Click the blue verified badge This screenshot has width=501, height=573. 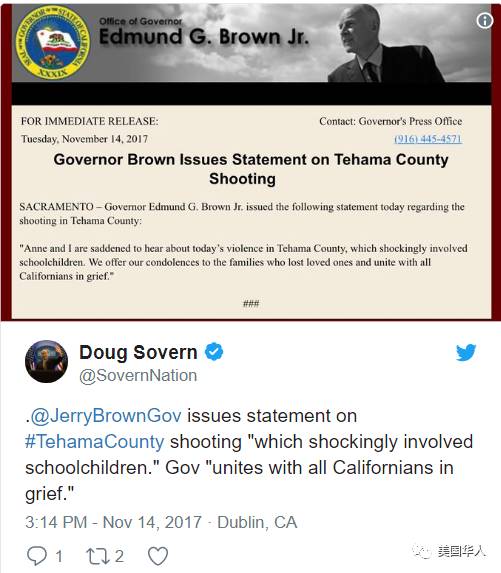214,352
